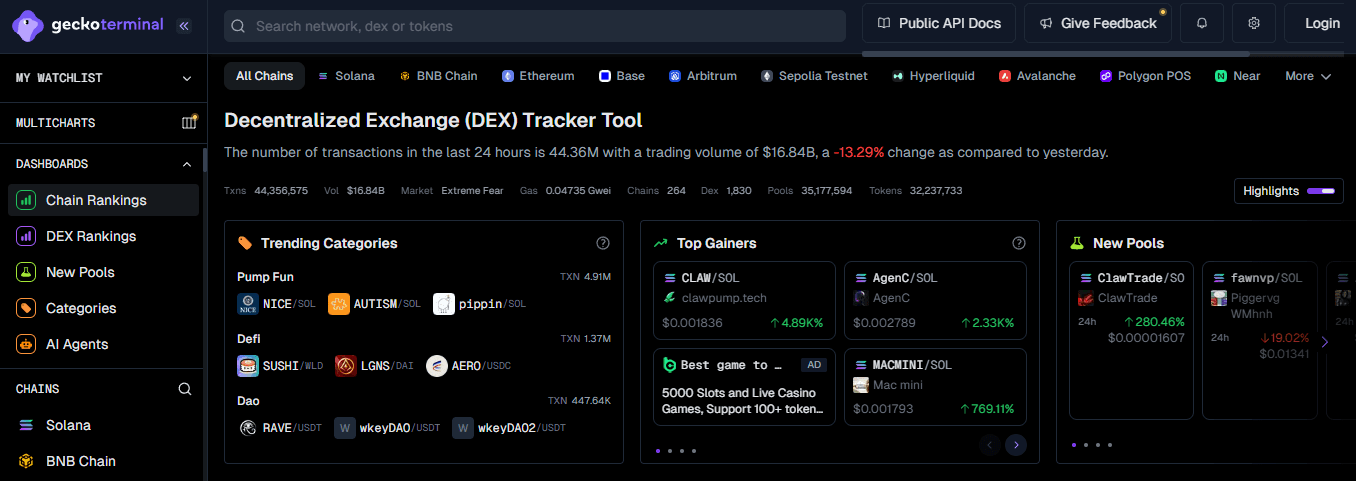Click wkeyDAO2/USDT token
This screenshot has height=481, width=1356.
(509, 428)
